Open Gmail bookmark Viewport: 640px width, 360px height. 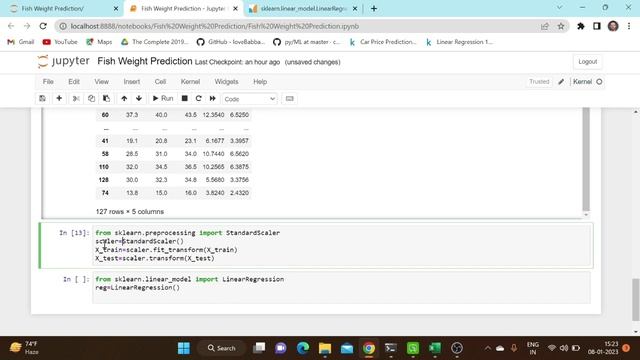pos(21,42)
